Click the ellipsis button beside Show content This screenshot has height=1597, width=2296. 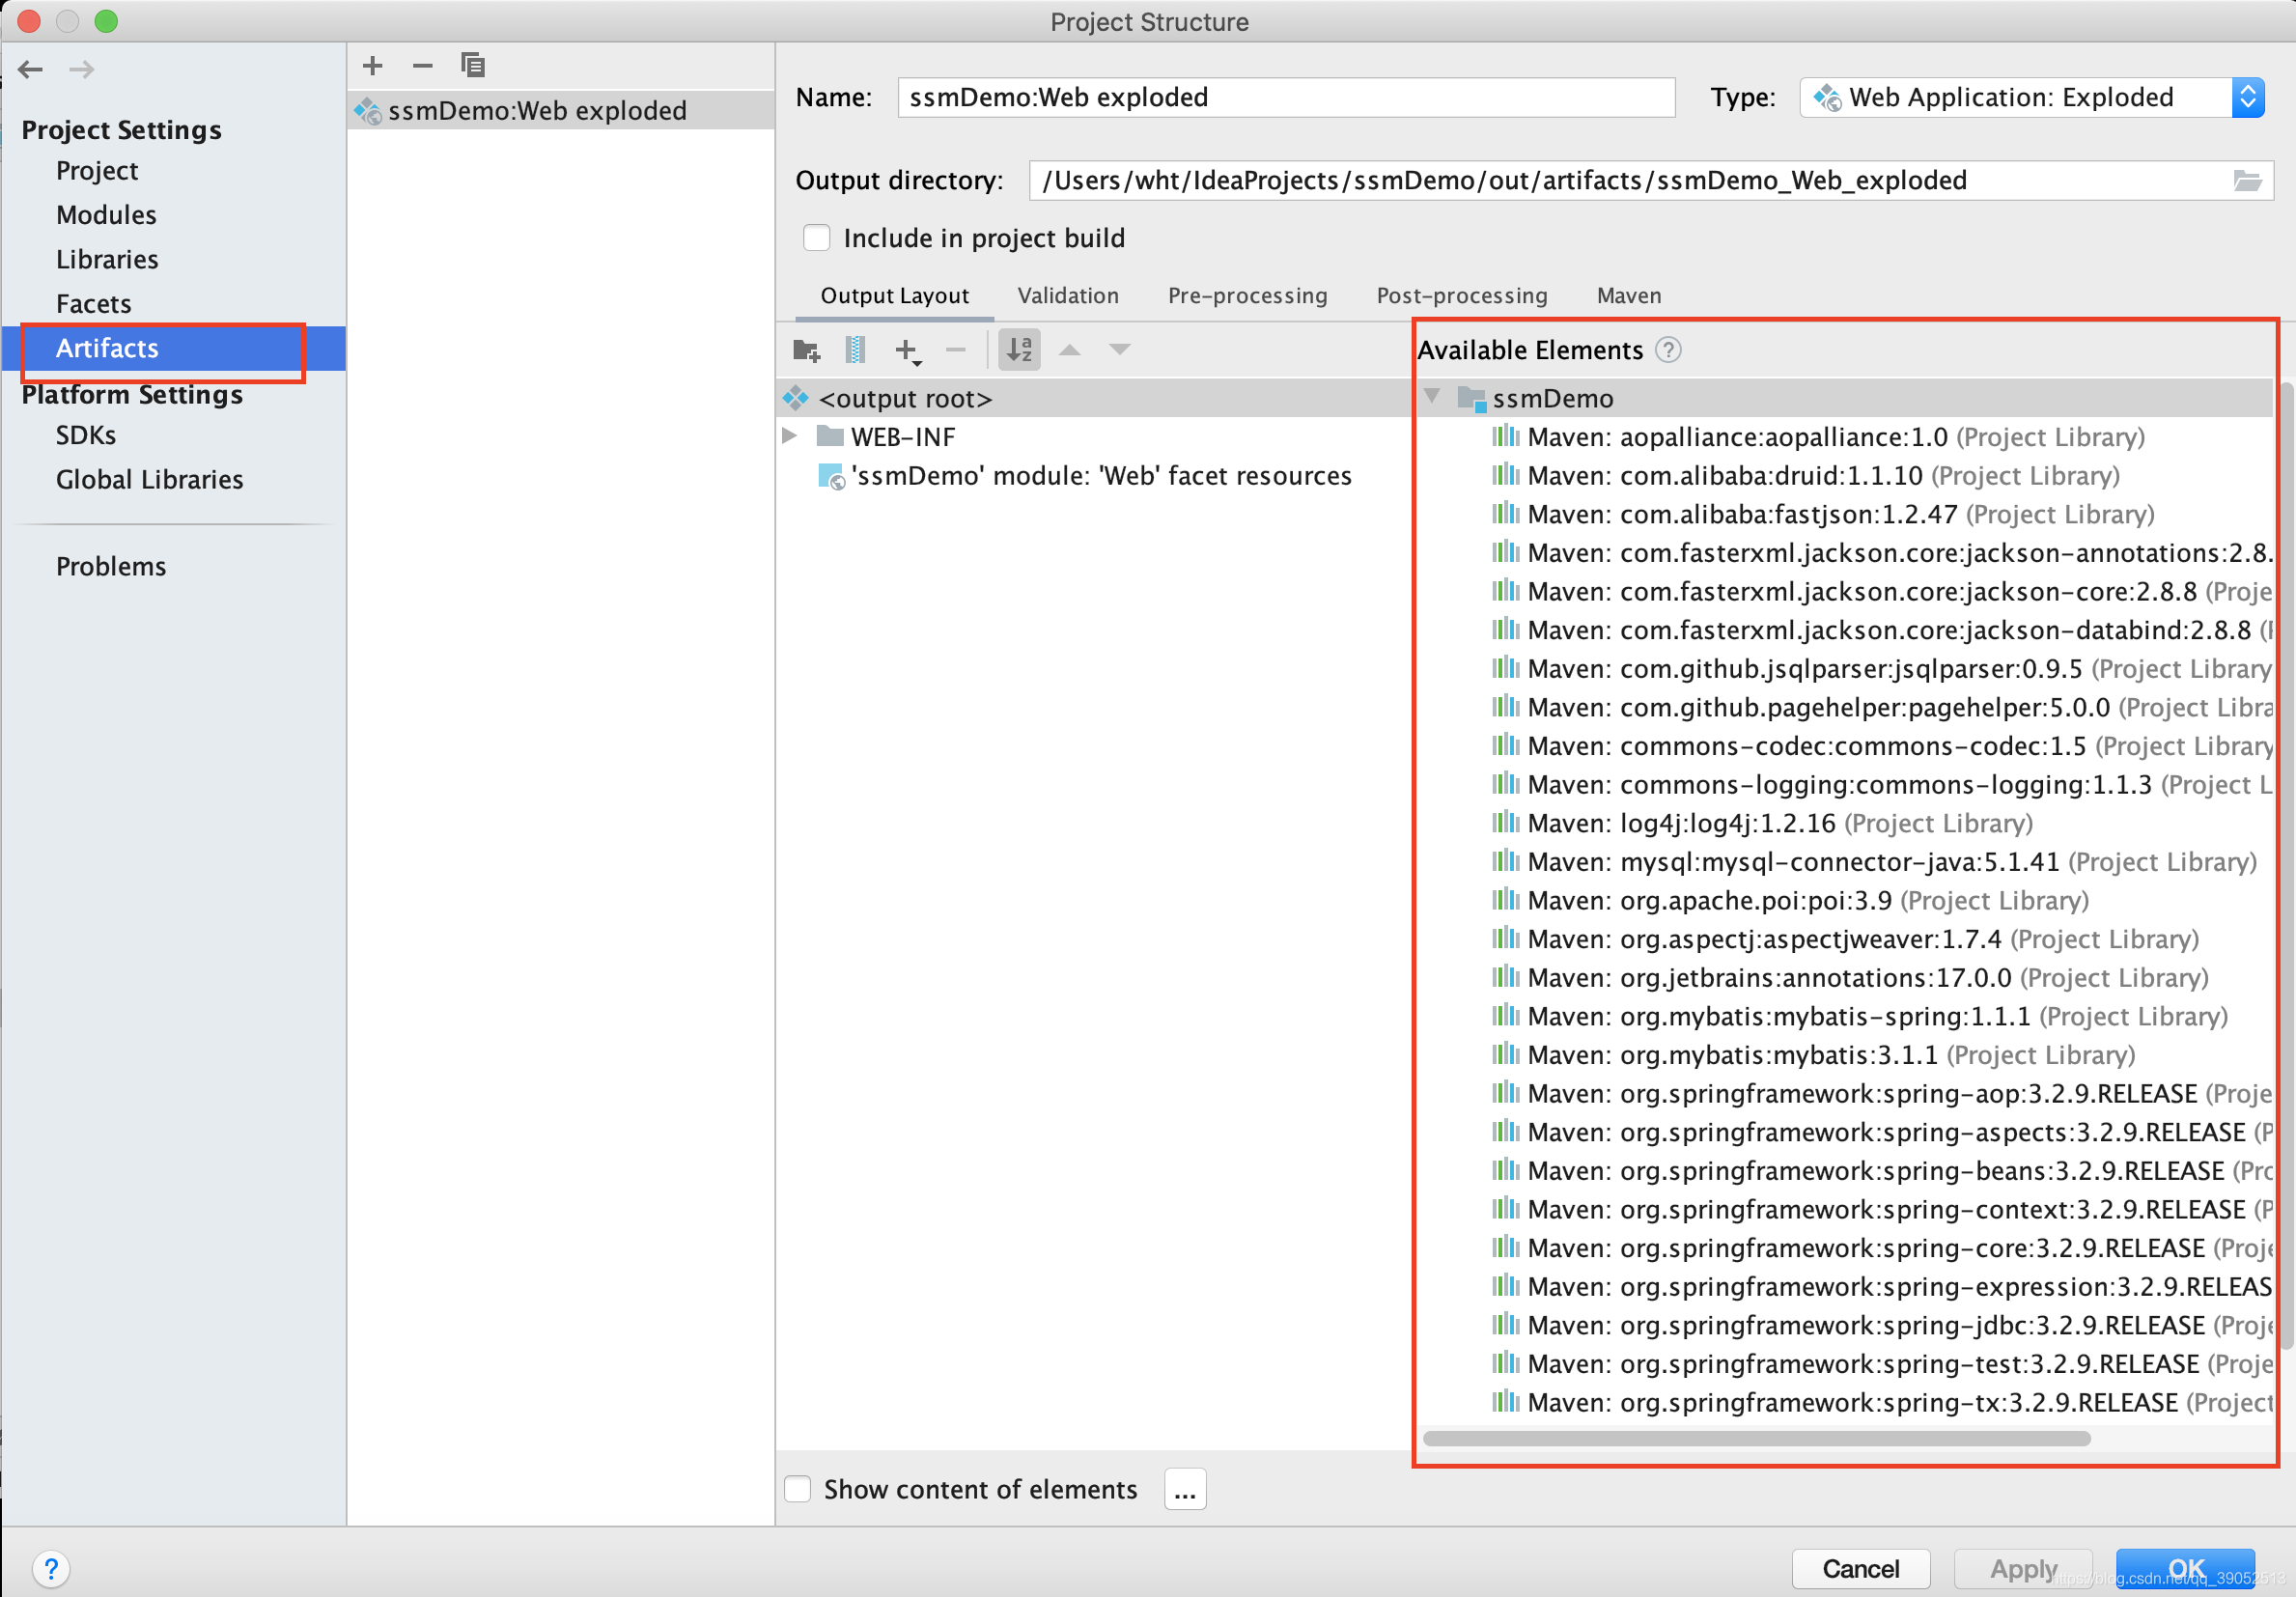pyautogui.click(x=1185, y=1489)
